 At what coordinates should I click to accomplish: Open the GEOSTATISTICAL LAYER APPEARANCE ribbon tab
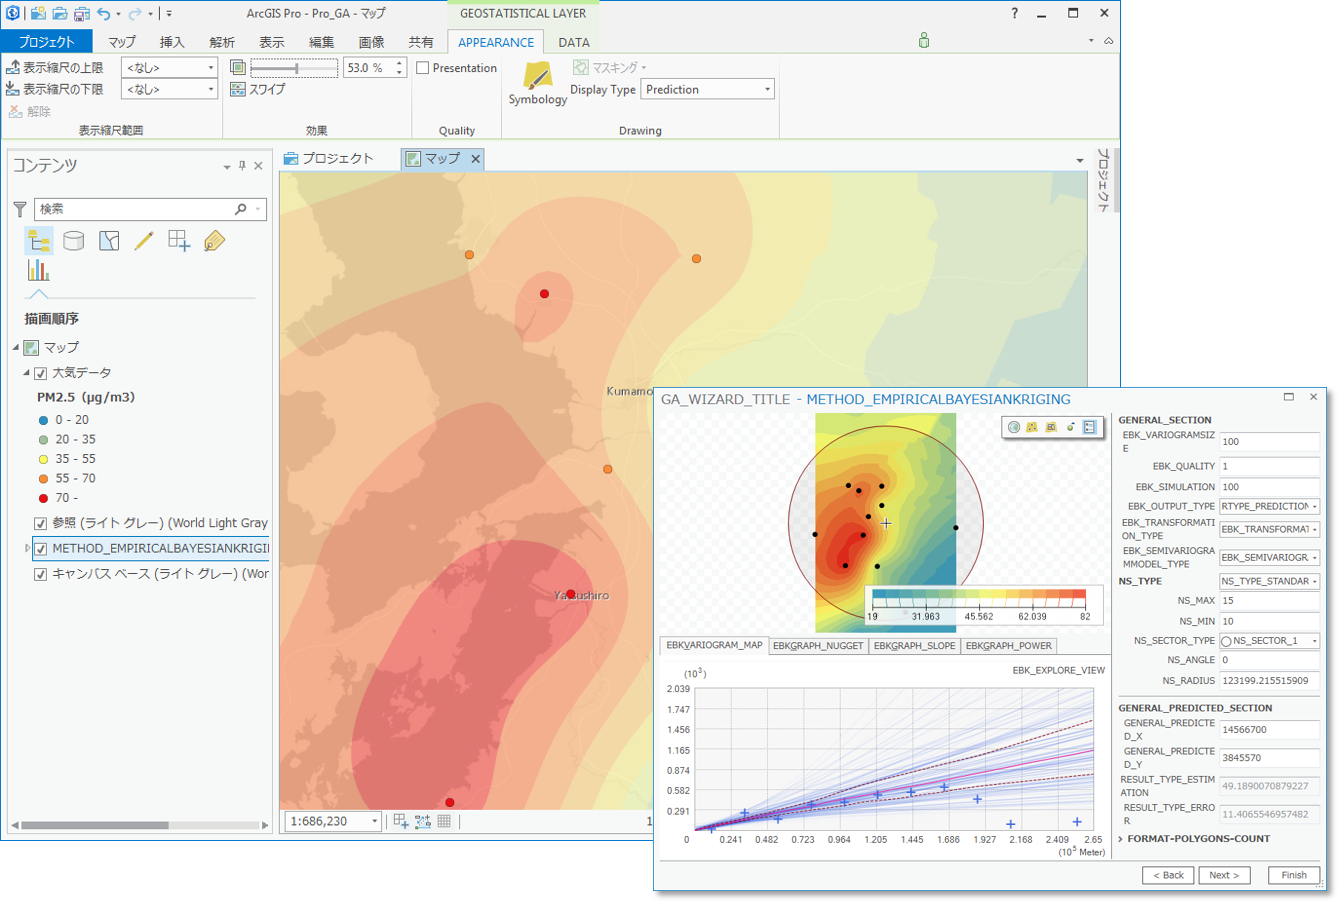coord(495,42)
